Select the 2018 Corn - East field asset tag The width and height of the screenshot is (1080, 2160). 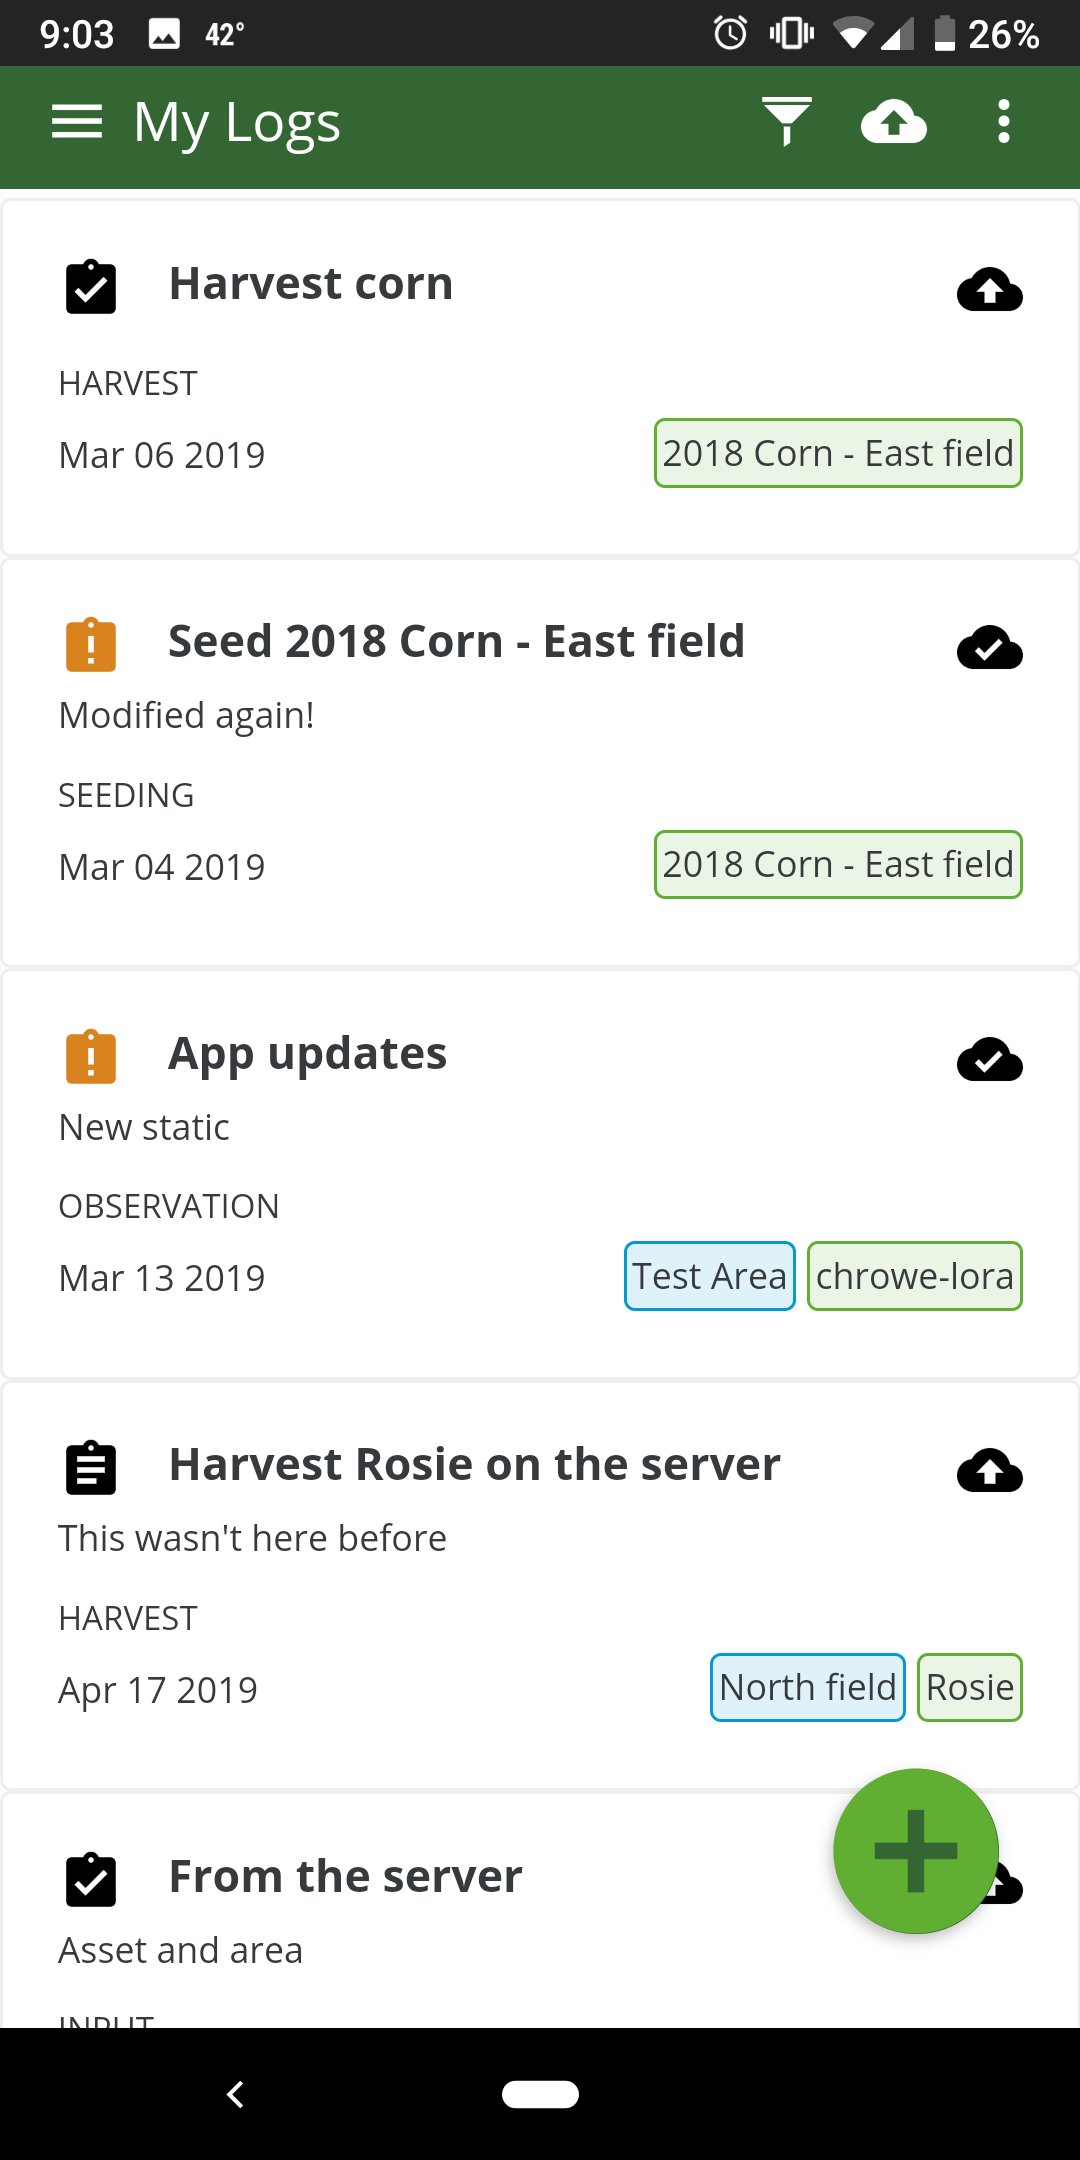point(837,453)
